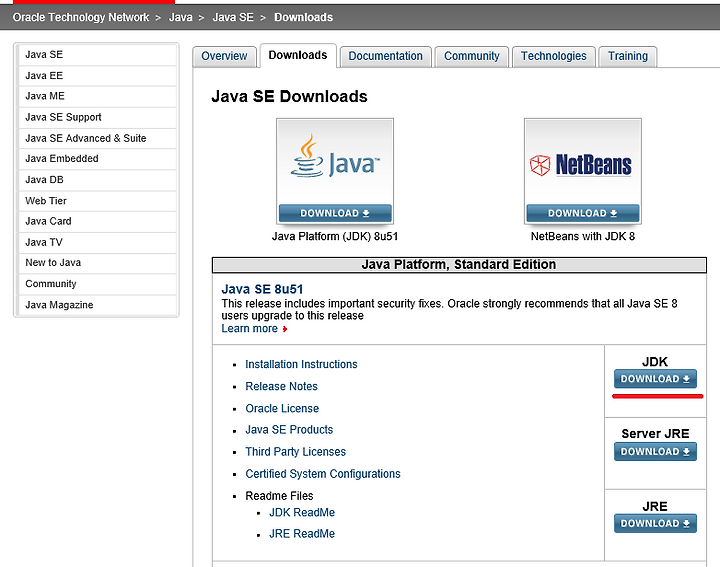The width and height of the screenshot is (720, 567).
Task: Open Certified System Configurations link
Action: tap(323, 474)
